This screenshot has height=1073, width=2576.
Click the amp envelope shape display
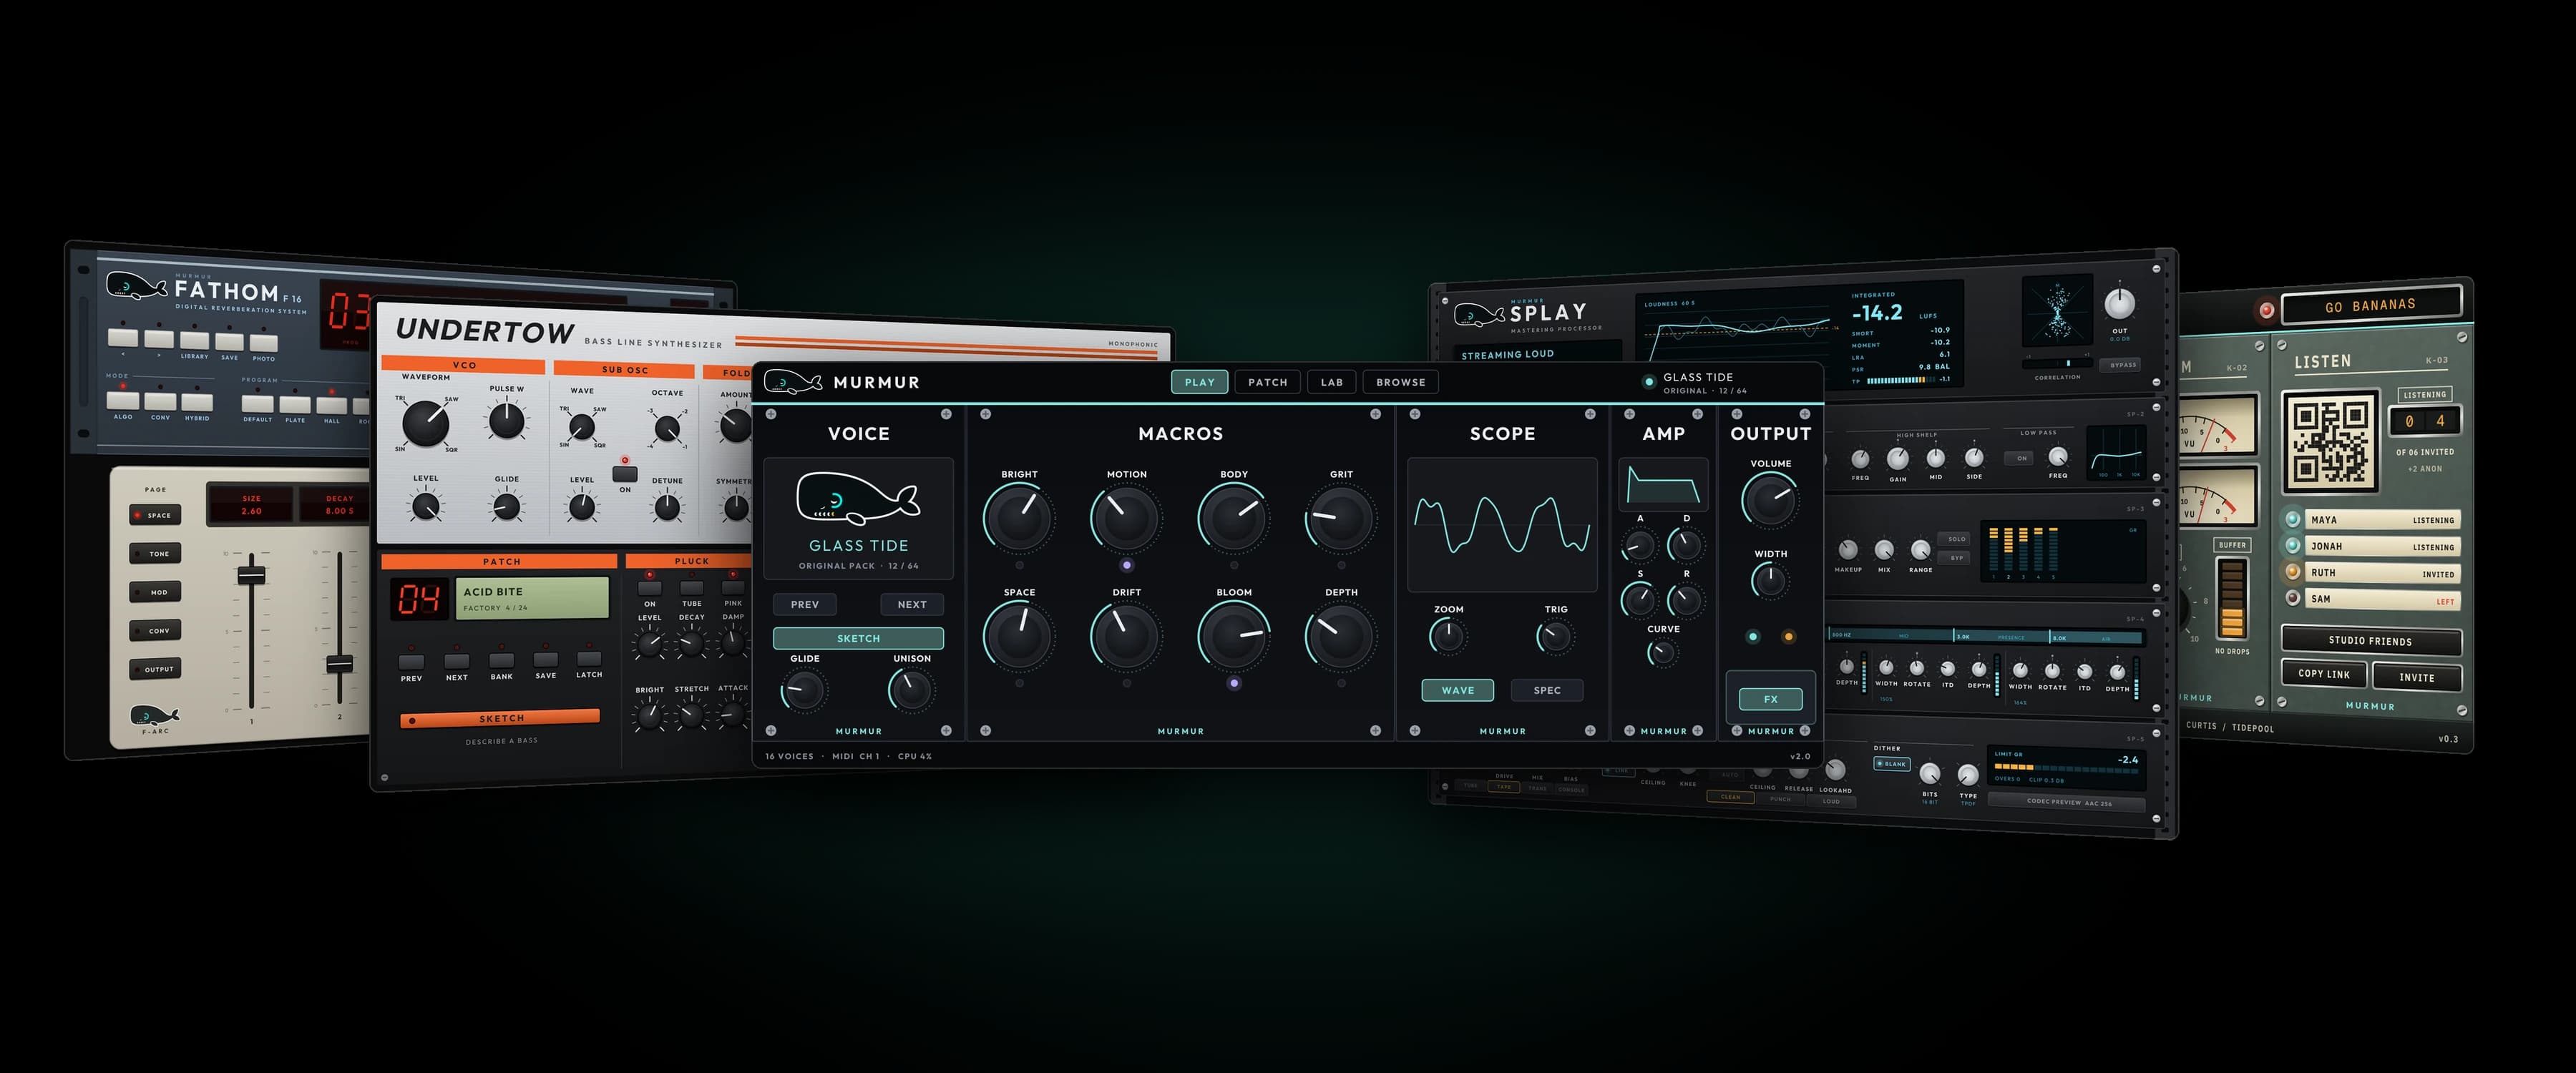coord(1663,485)
